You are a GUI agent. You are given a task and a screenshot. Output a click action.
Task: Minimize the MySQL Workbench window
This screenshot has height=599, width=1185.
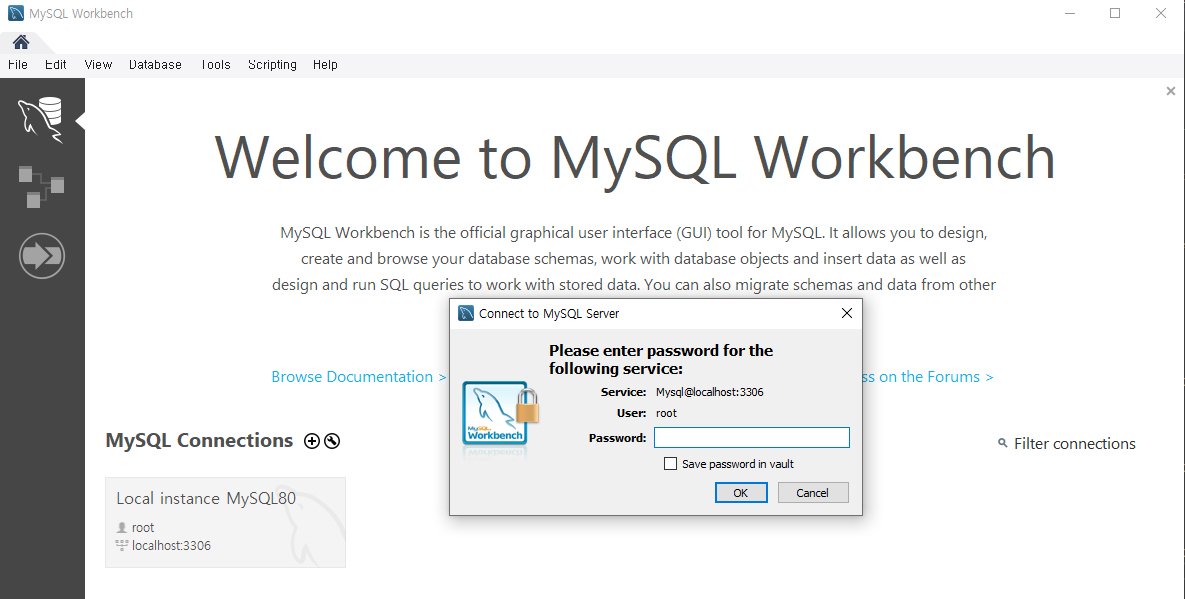pos(1069,13)
